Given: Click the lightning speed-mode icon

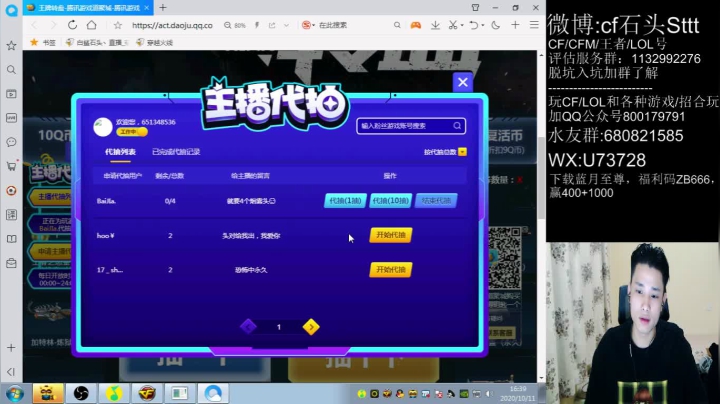Looking at the screenshot, I should [x=257, y=25].
